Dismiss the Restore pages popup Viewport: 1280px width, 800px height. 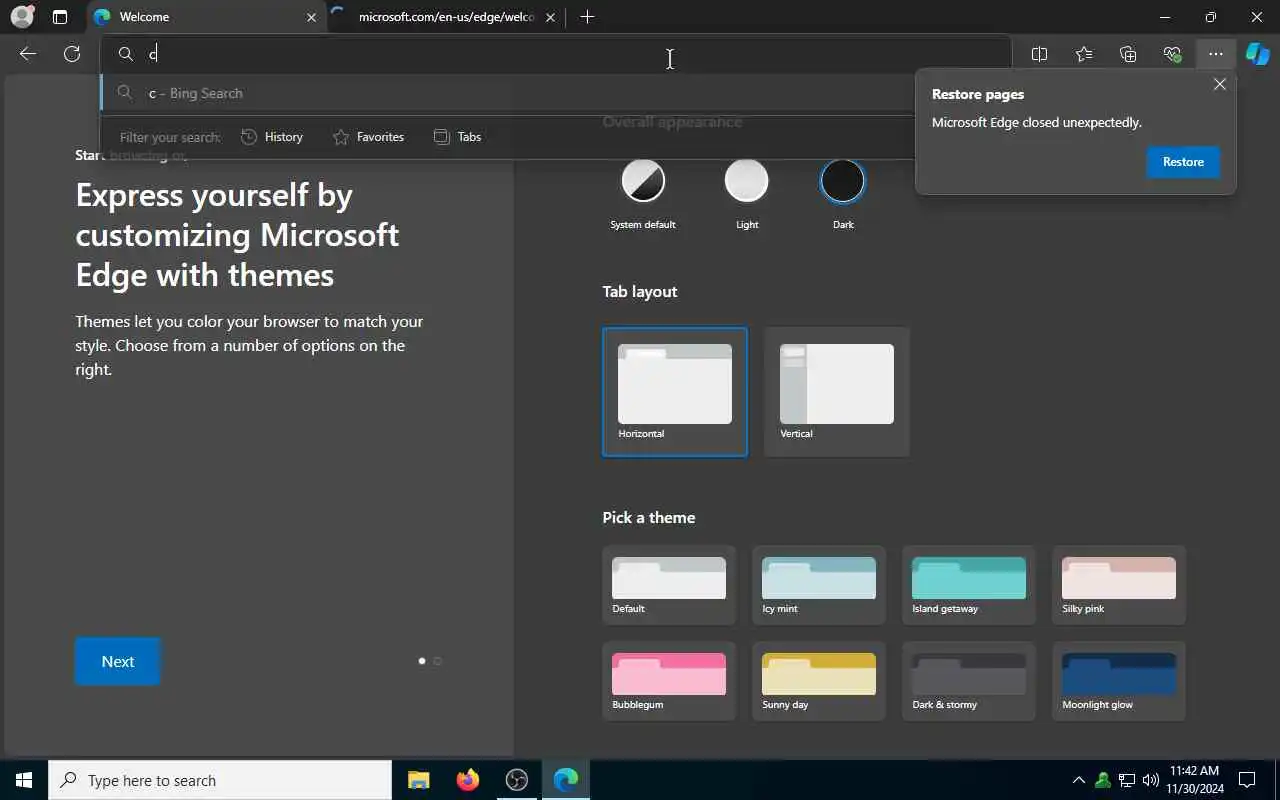pyautogui.click(x=1219, y=85)
